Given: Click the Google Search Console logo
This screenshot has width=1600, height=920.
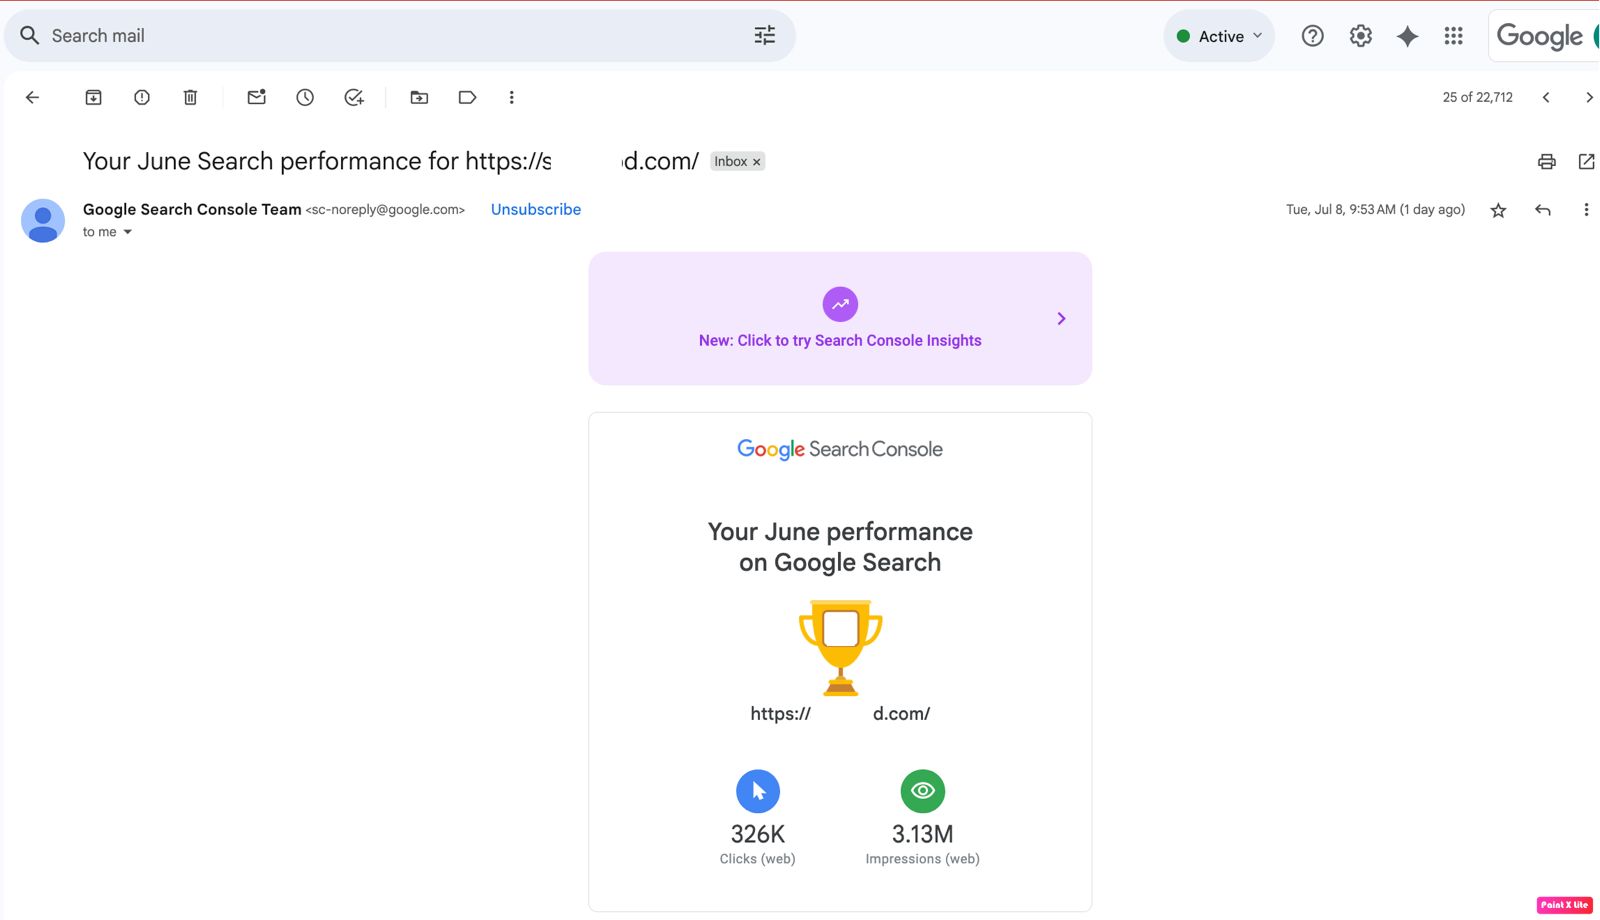Looking at the screenshot, I should tap(840, 449).
